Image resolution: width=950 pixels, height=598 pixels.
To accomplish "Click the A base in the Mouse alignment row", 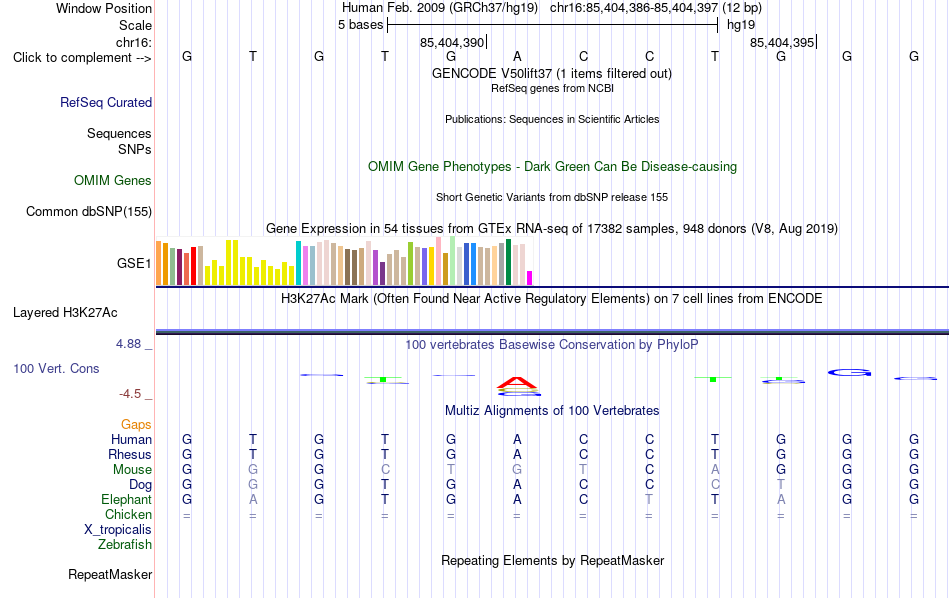I will tap(715, 470).
